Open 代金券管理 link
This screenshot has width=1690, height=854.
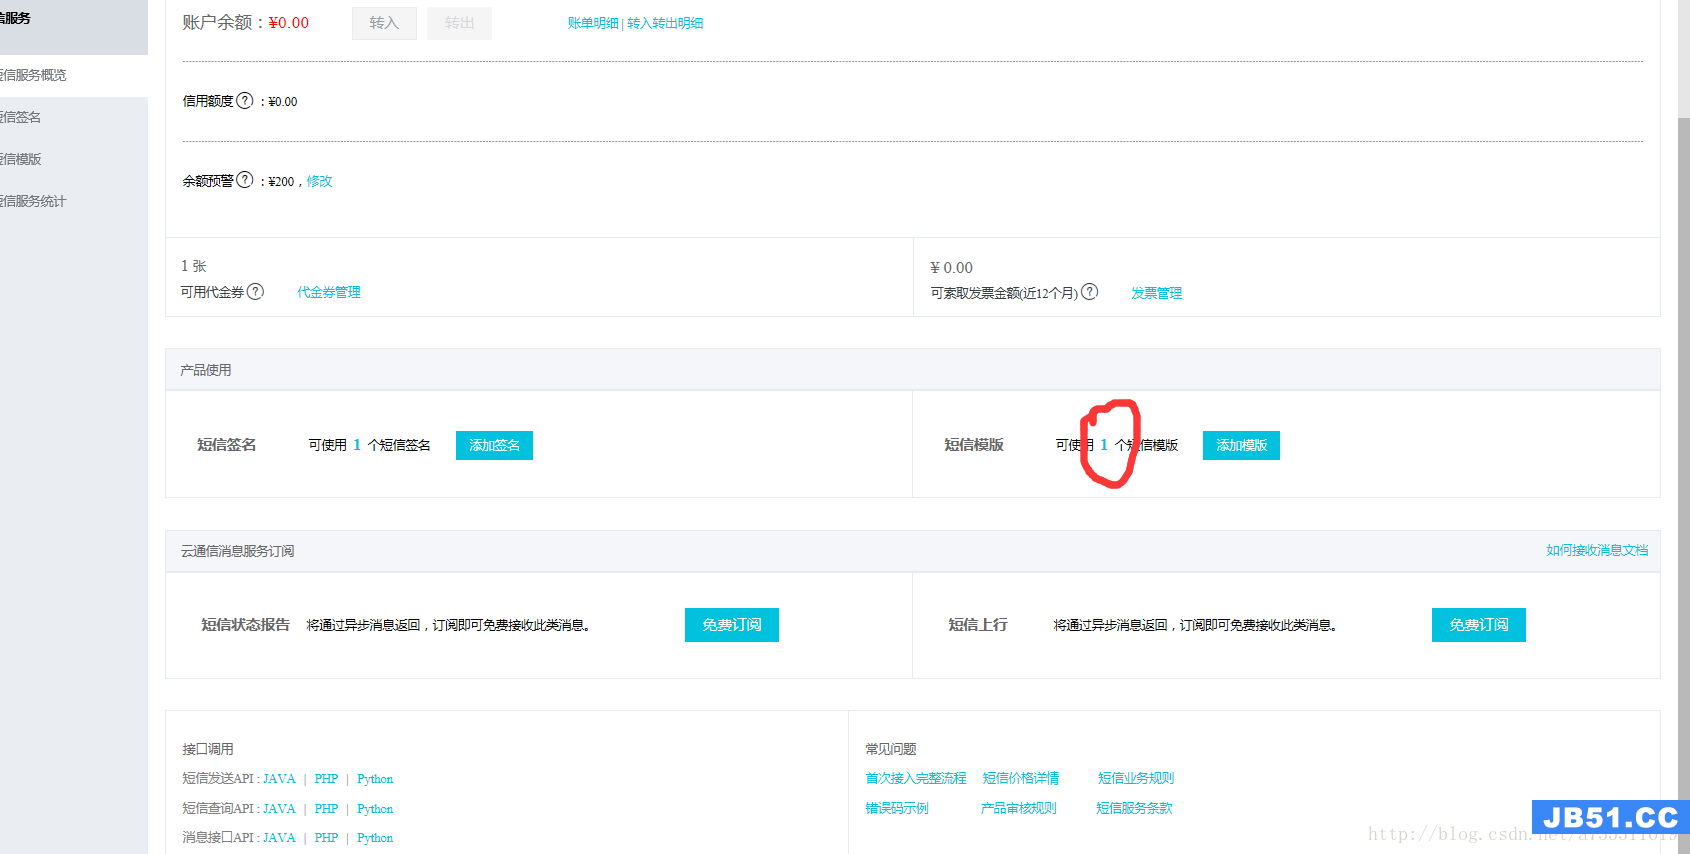pos(329,292)
